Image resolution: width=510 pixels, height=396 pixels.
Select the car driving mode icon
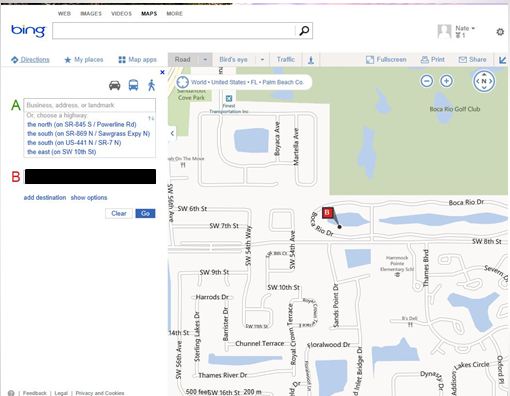115,85
